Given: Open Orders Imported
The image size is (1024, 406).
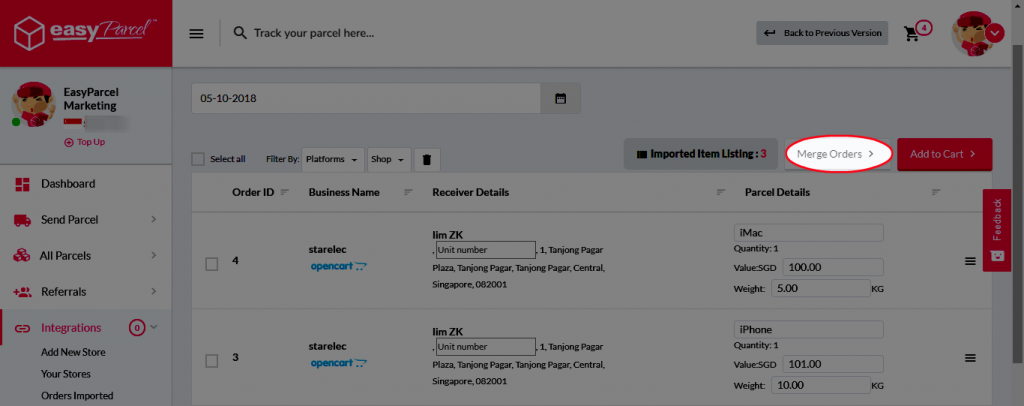Looking at the screenshot, I should [77, 396].
